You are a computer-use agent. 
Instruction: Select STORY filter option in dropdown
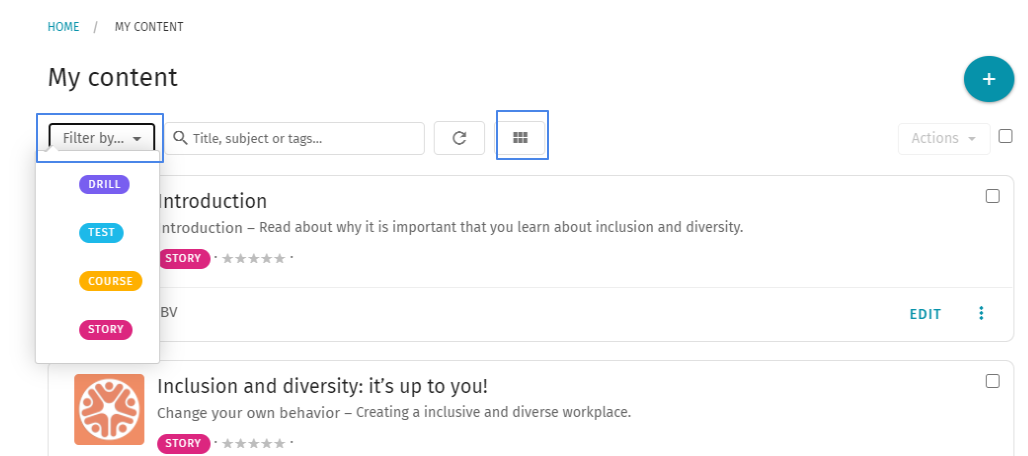[x=106, y=330]
